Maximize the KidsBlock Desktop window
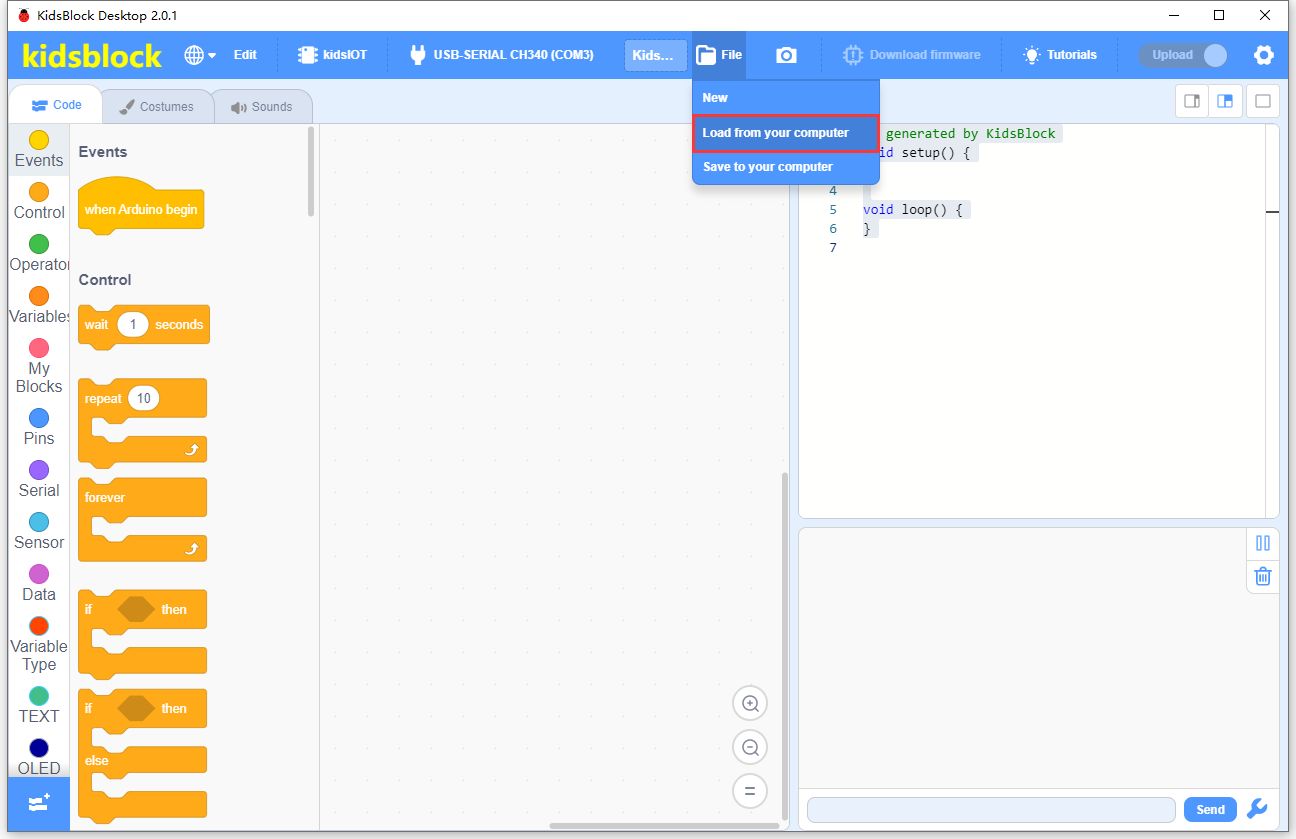 (1219, 15)
